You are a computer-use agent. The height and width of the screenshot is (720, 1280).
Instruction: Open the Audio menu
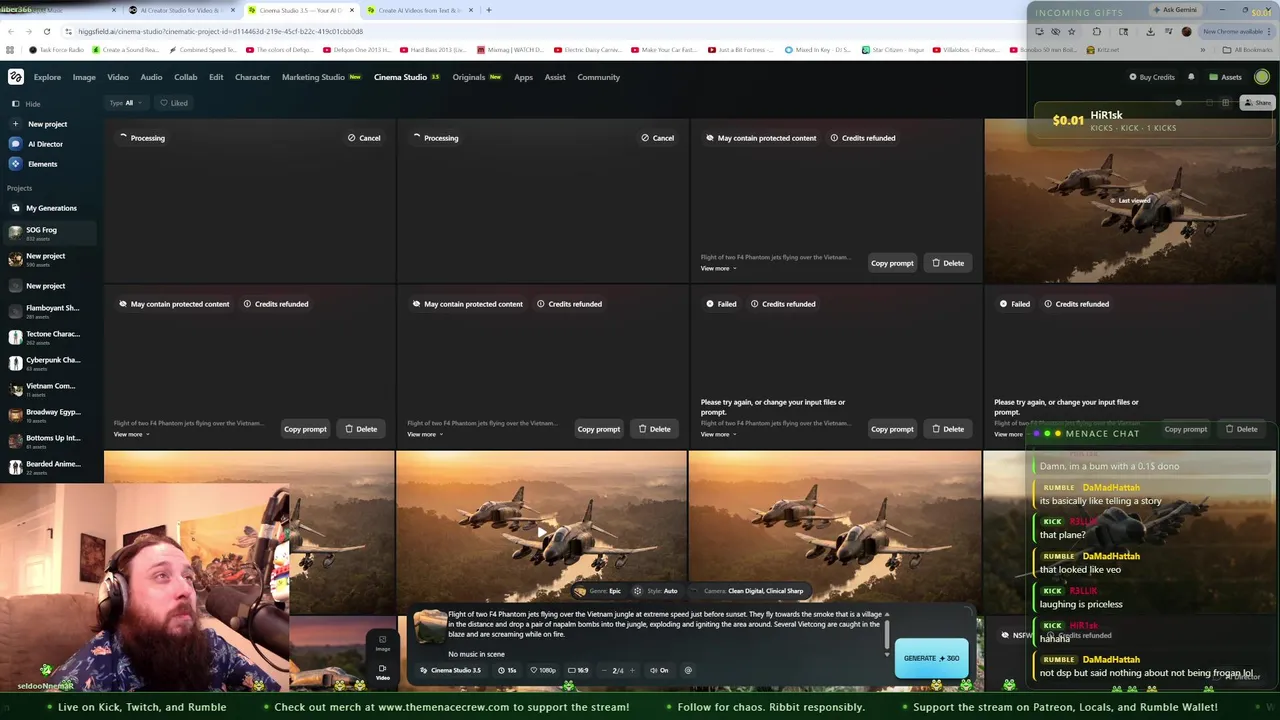(151, 77)
